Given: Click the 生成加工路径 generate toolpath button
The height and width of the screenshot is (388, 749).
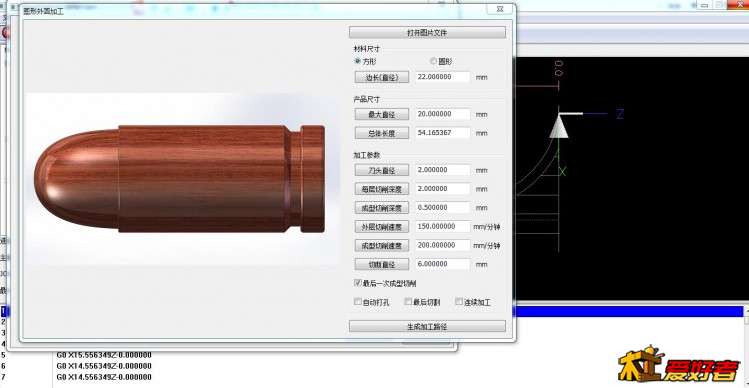Looking at the screenshot, I should coord(427,326).
